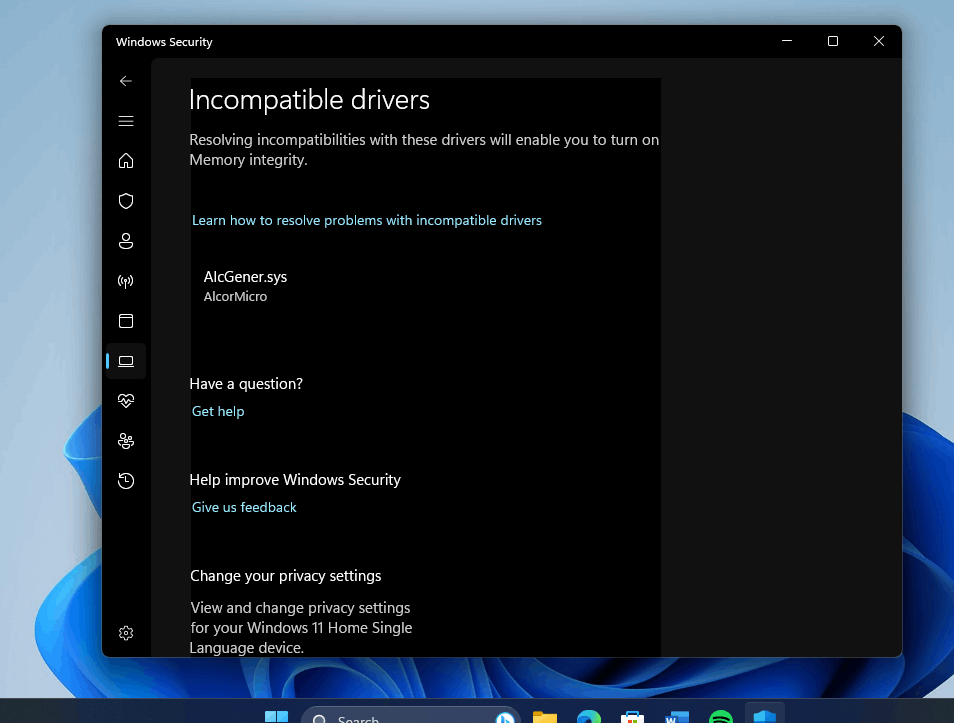Click Windows Security taskbar icon
Viewport: 954px width, 723px height.
coord(765,716)
